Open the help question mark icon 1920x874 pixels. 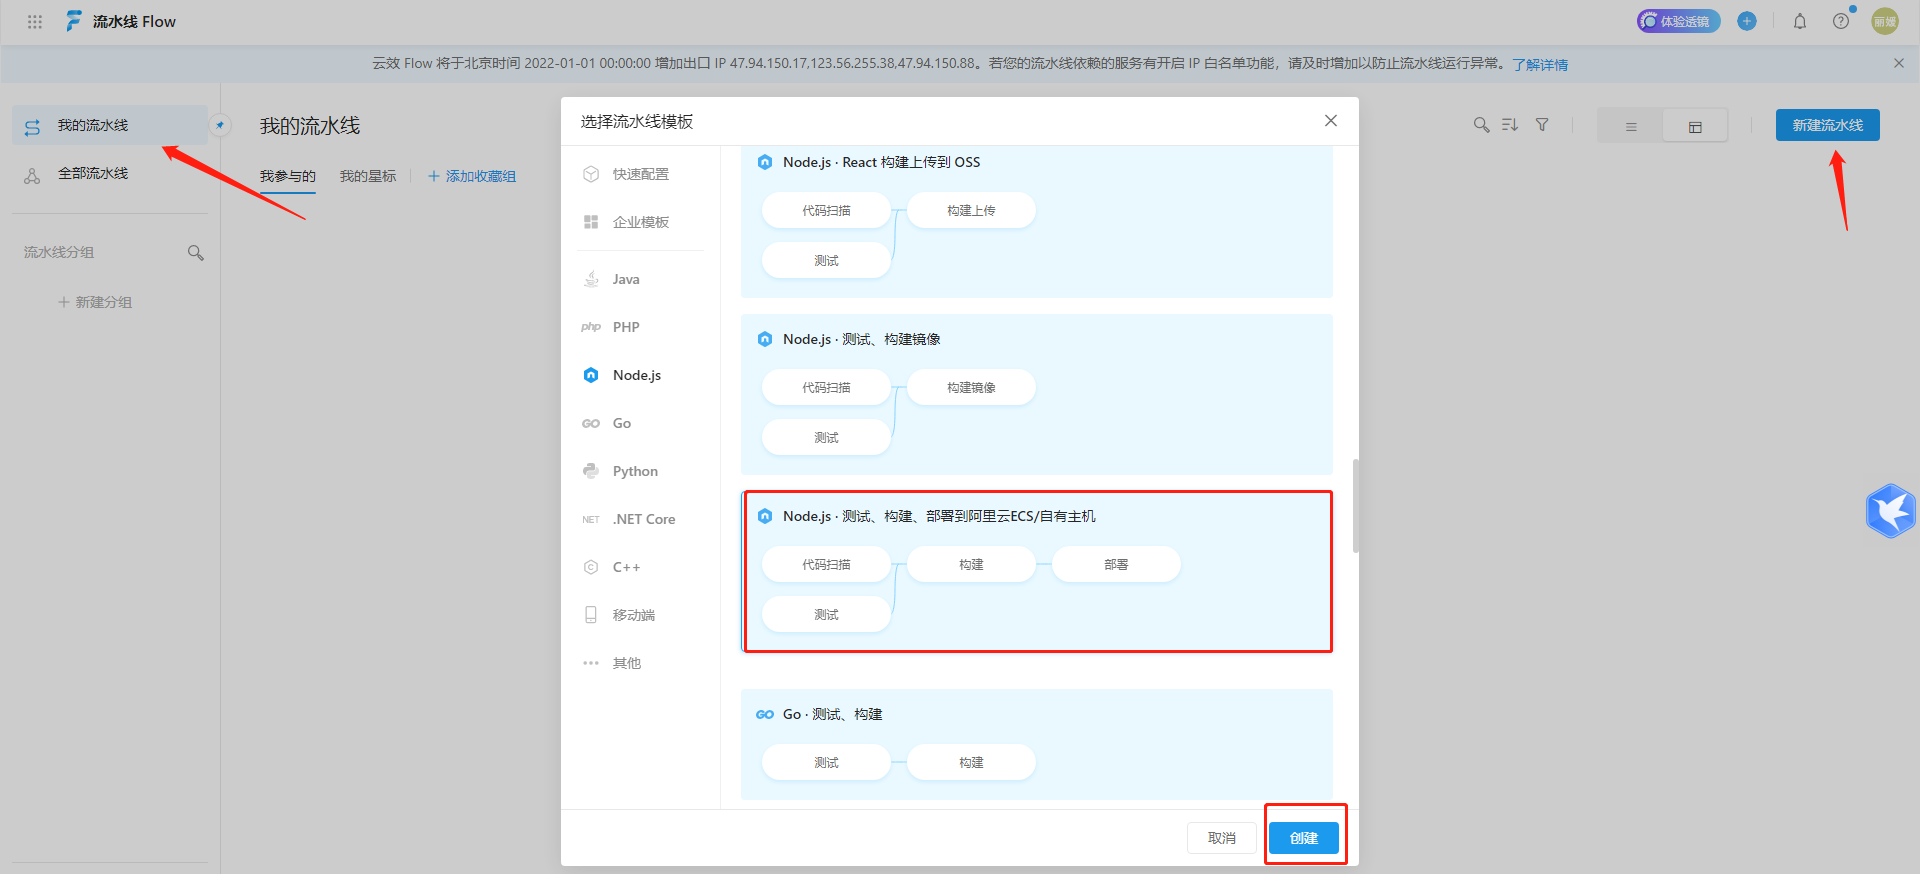(x=1841, y=21)
